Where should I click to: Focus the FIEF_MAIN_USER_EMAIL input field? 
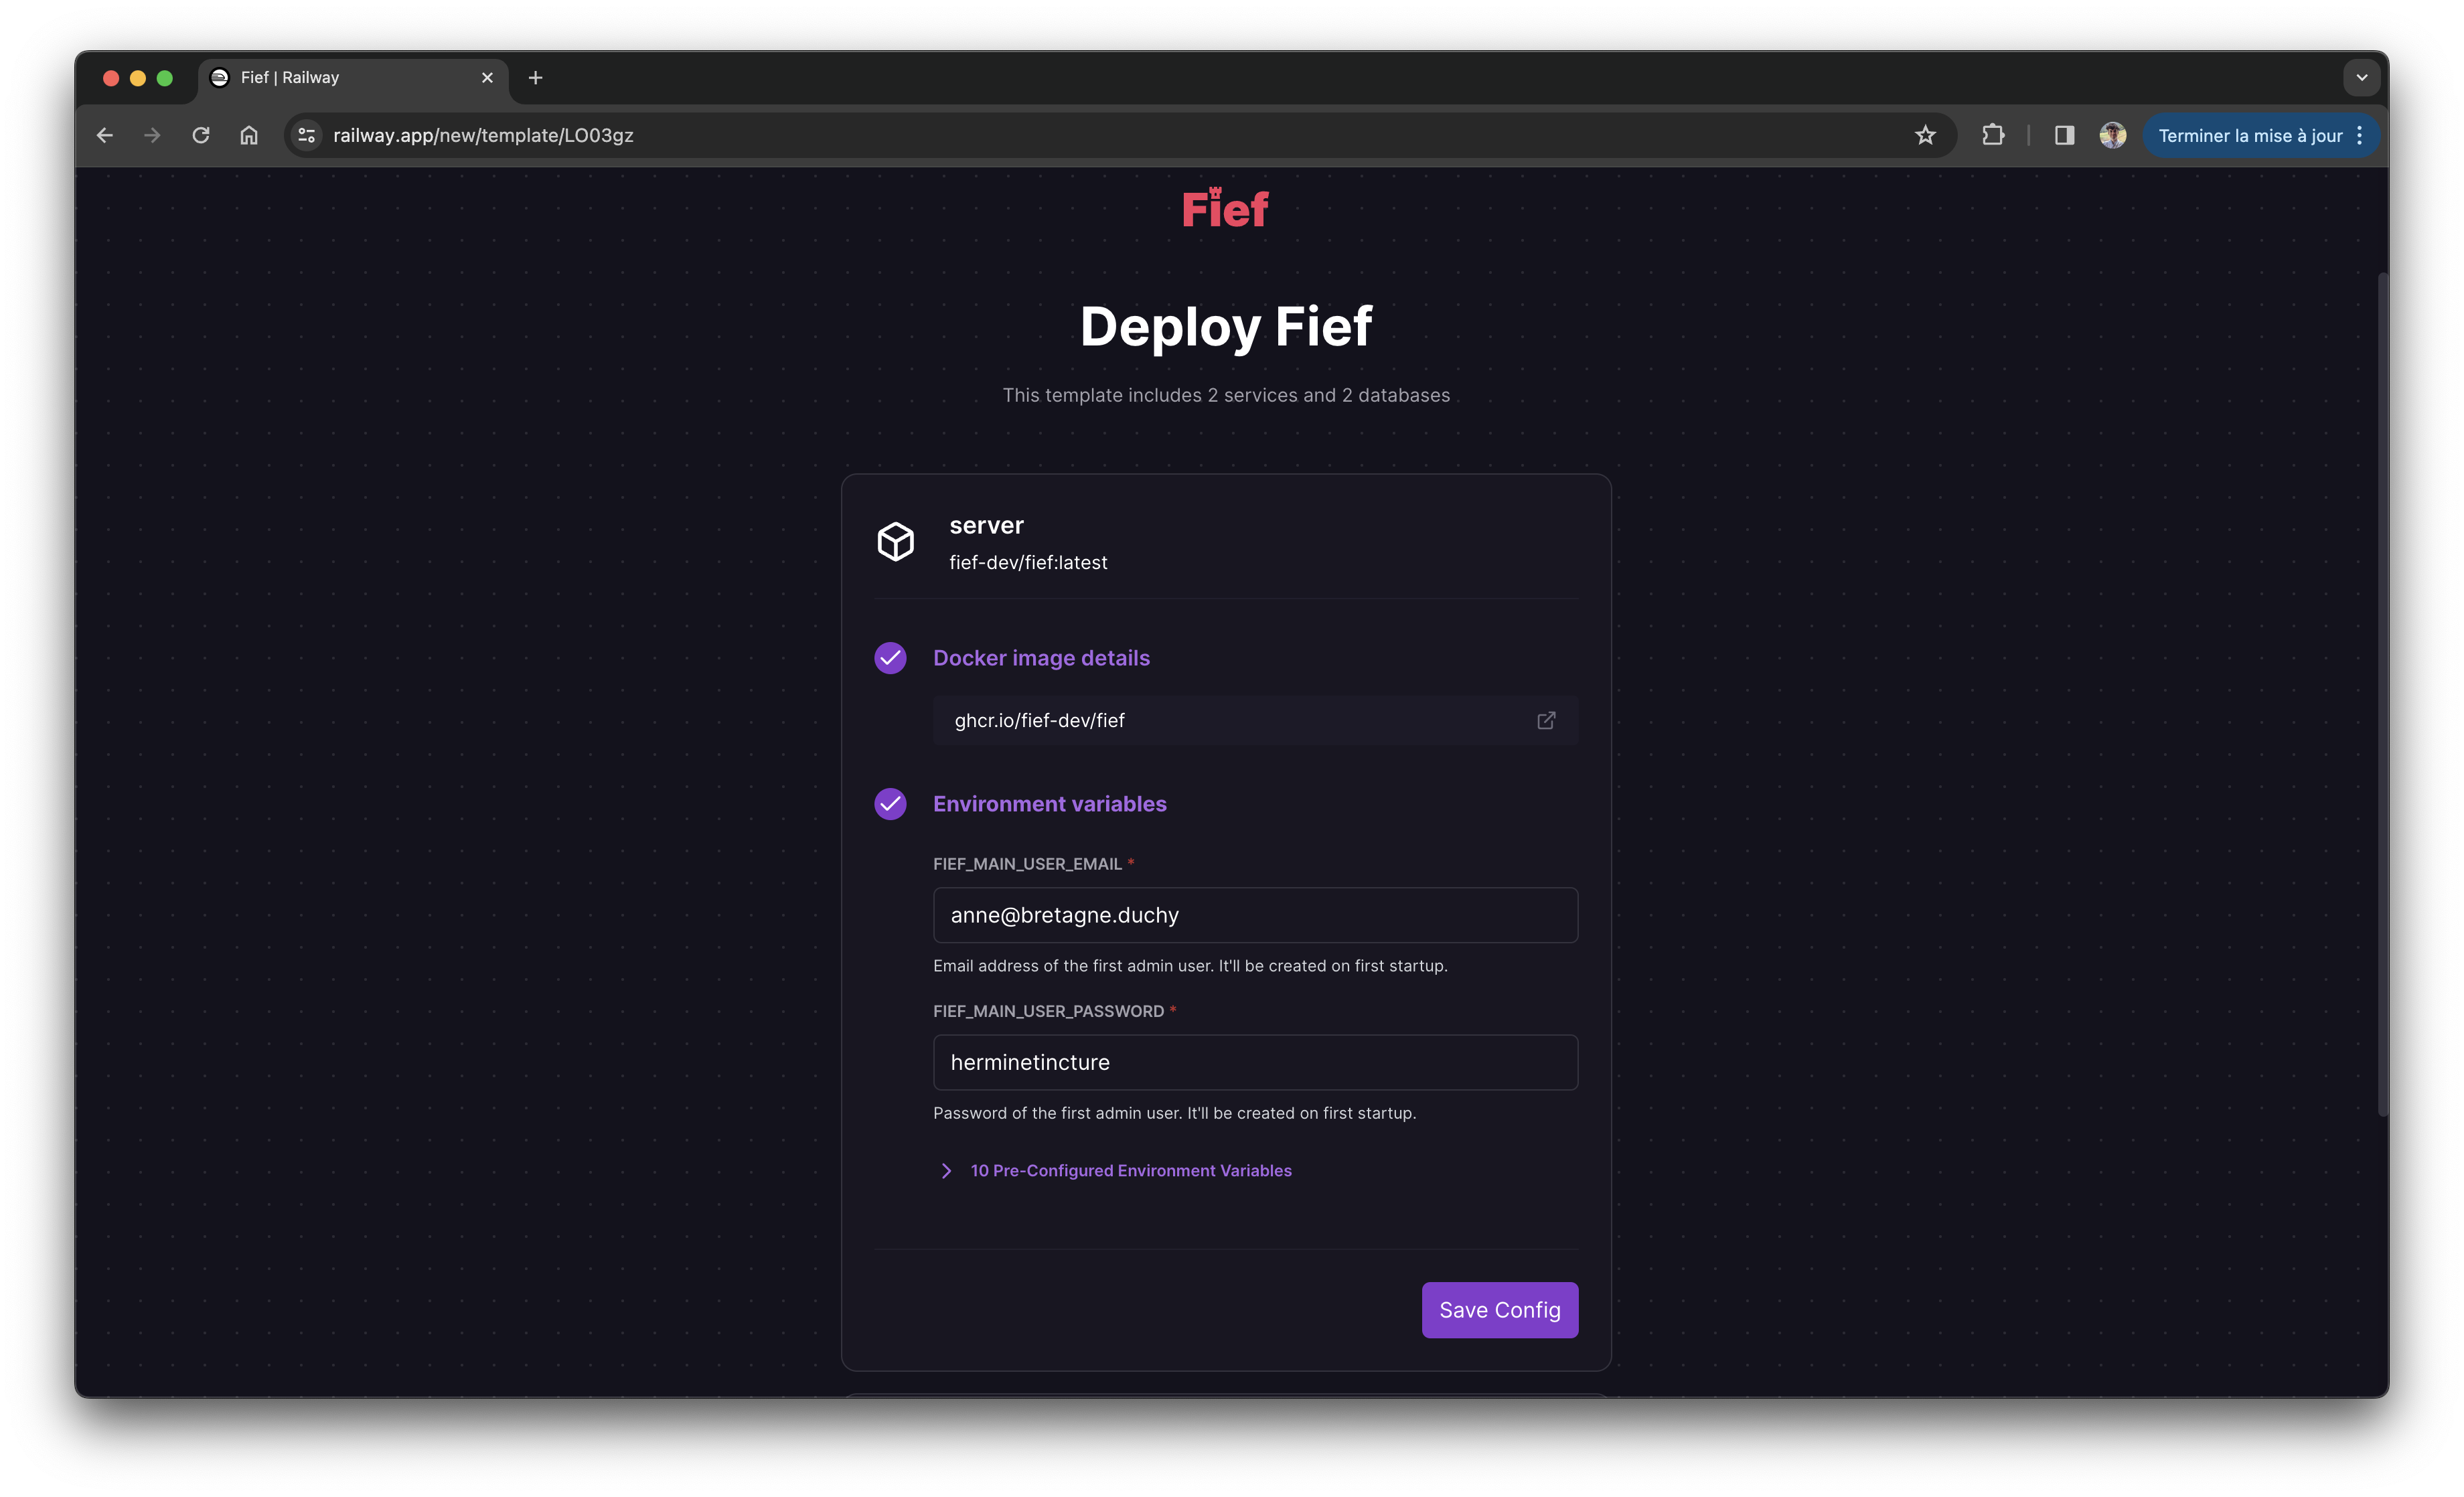(1255, 915)
